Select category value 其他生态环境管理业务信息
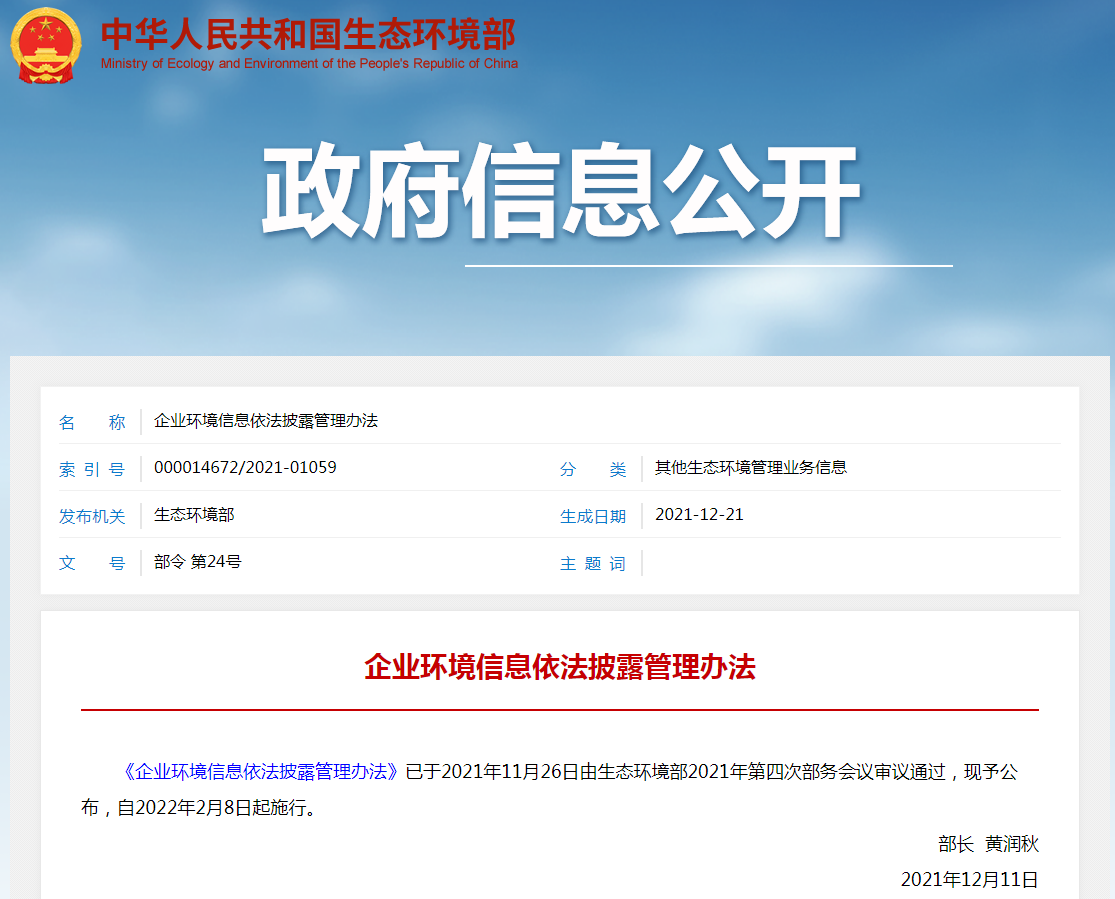The height and width of the screenshot is (899, 1115). [x=751, y=467]
